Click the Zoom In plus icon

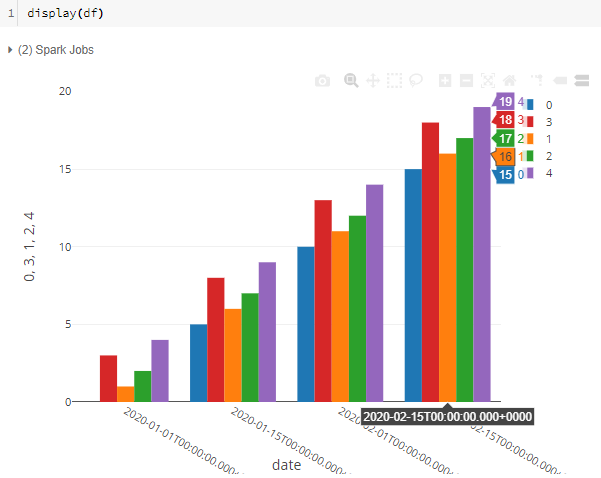(445, 81)
